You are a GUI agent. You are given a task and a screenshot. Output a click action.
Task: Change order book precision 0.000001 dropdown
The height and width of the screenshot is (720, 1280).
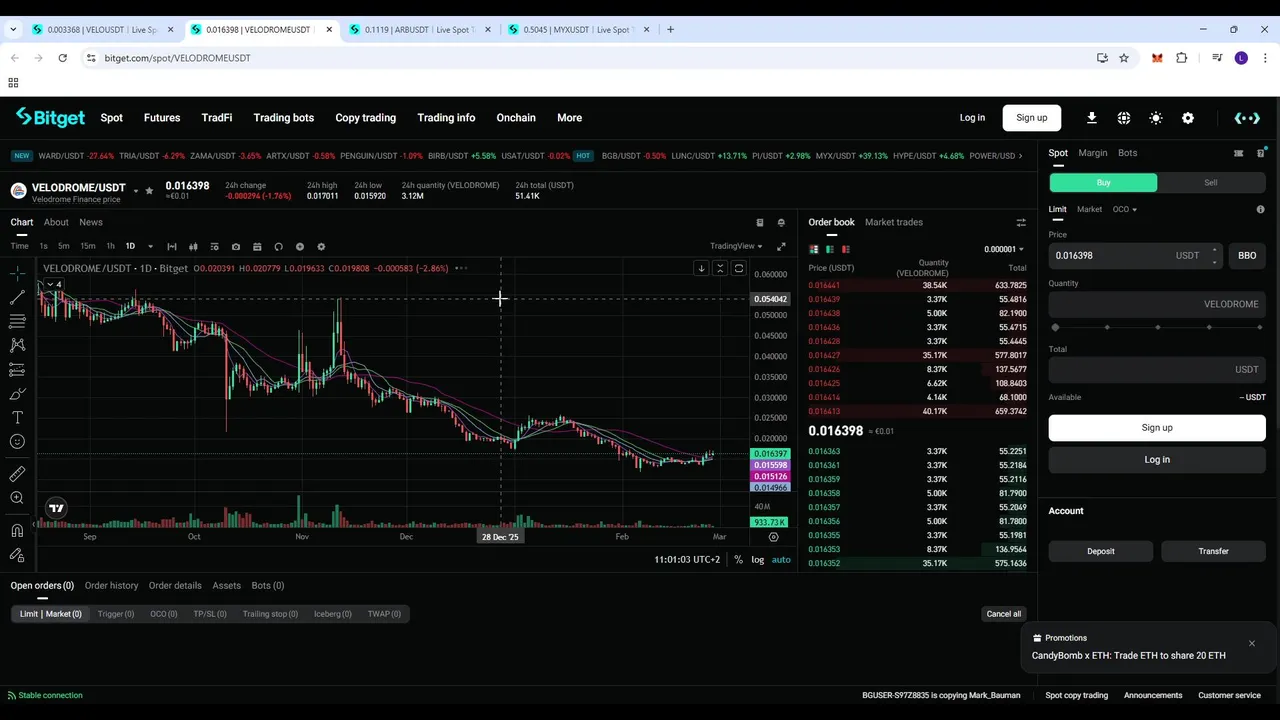[1004, 249]
